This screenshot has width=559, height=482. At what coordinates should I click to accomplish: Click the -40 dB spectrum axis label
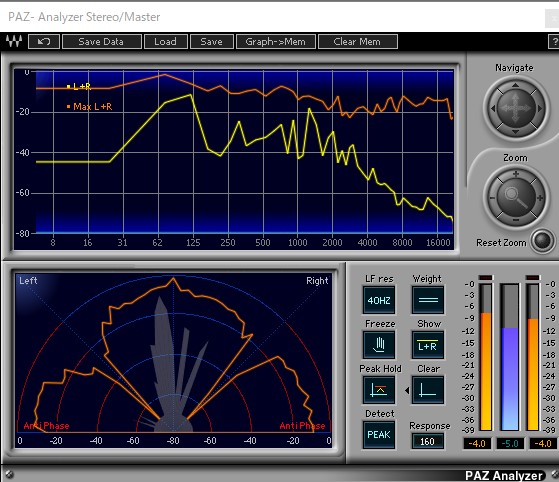22,152
